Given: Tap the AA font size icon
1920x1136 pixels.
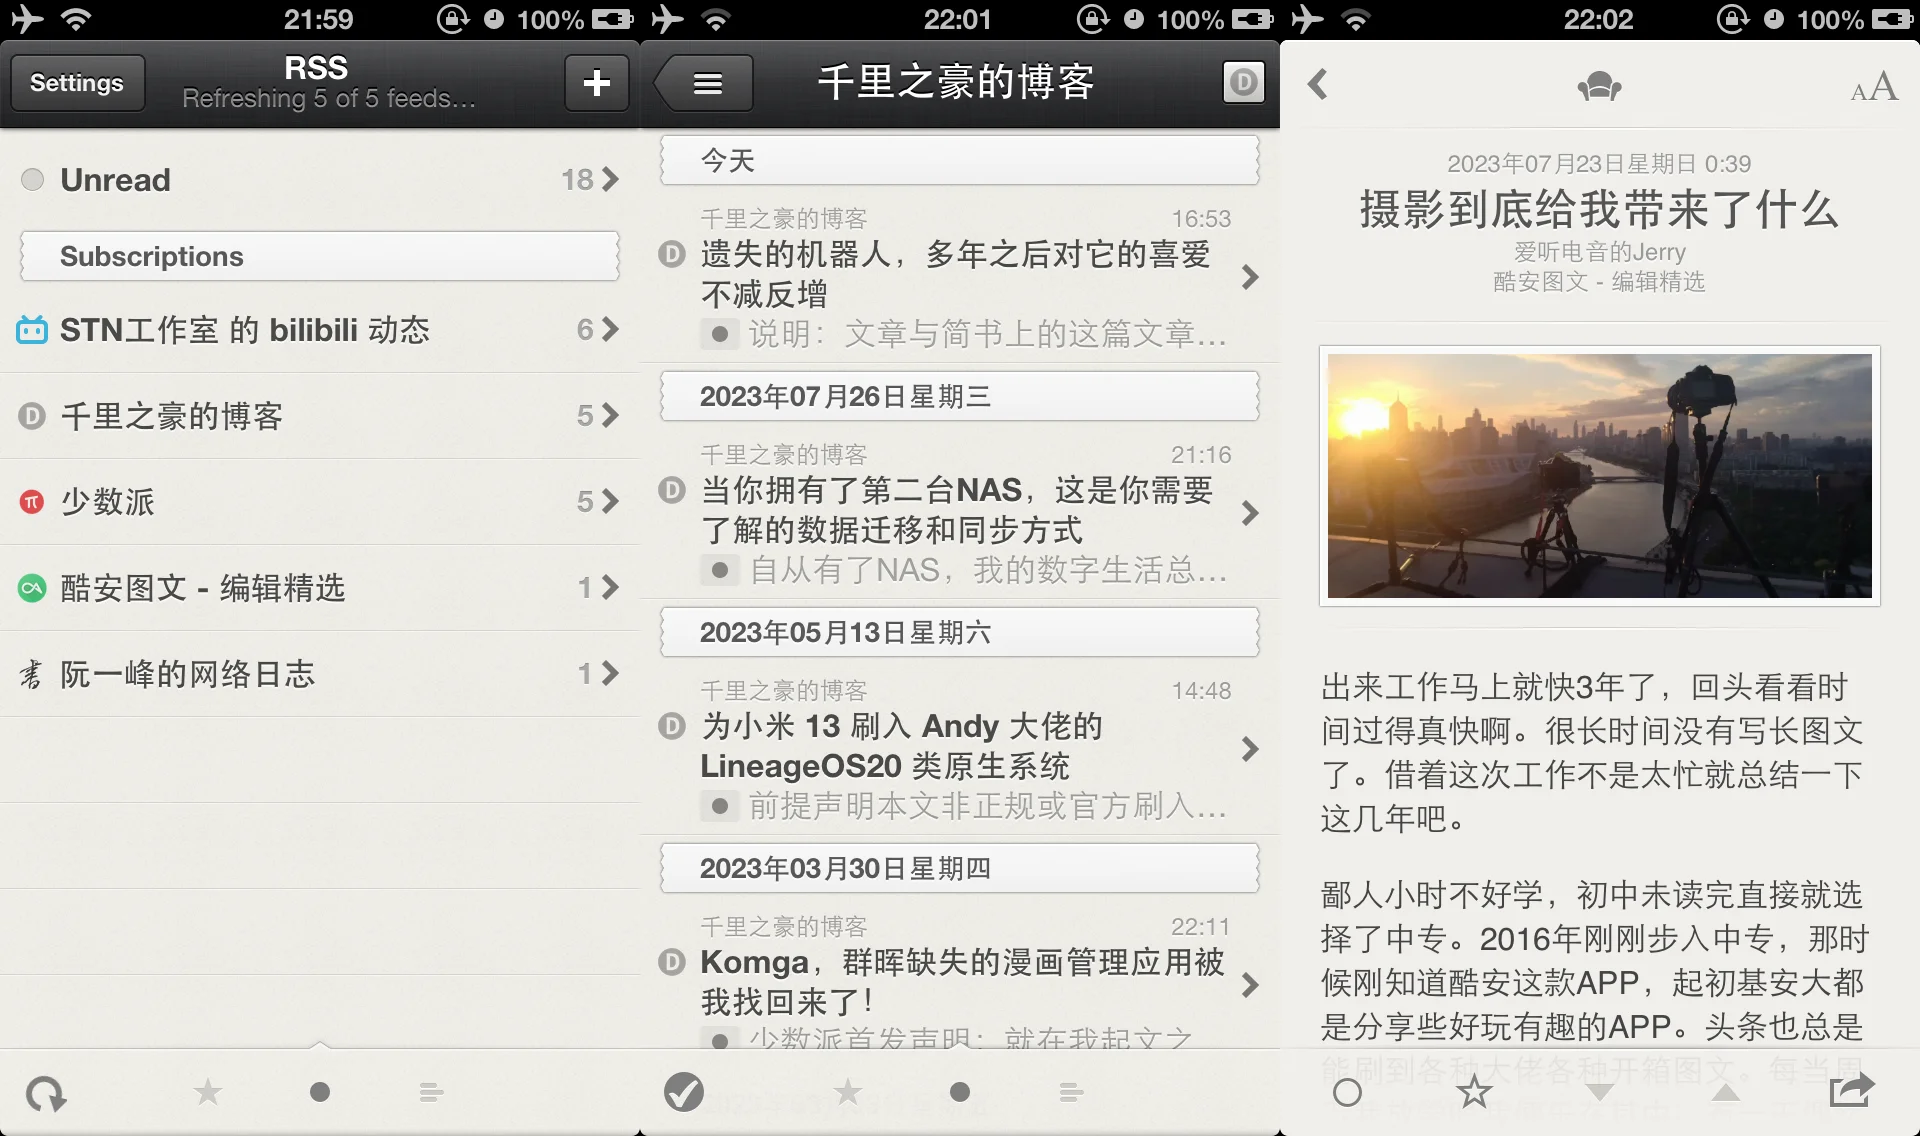Looking at the screenshot, I should coord(1873,87).
